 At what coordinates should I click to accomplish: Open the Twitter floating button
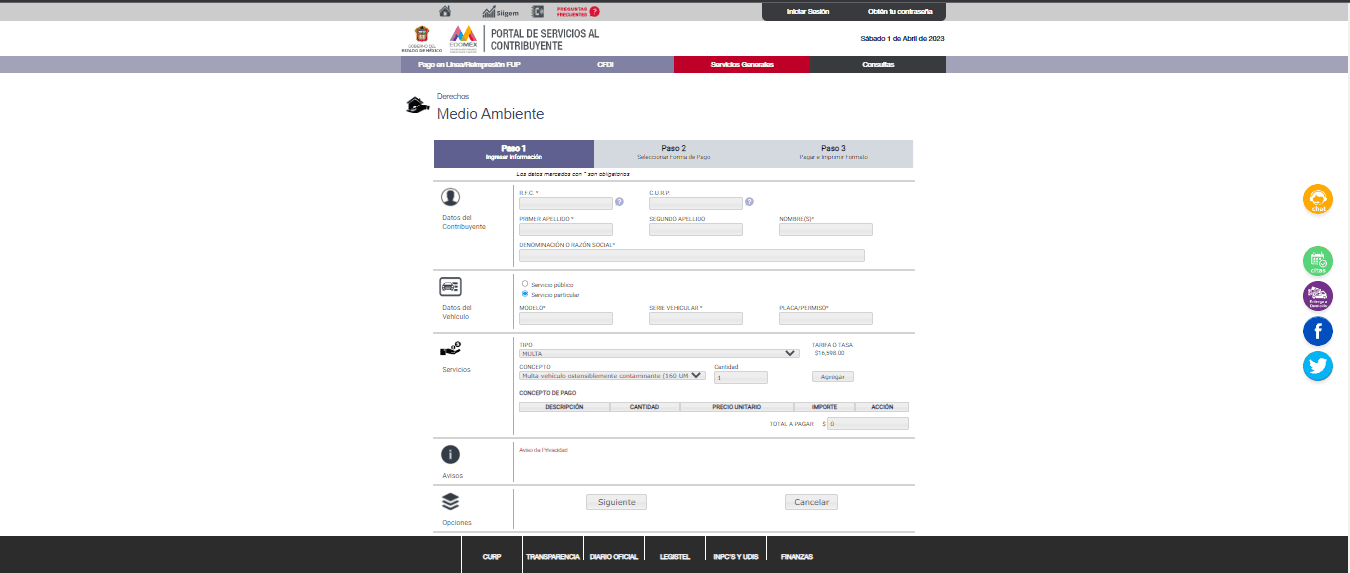[1318, 366]
